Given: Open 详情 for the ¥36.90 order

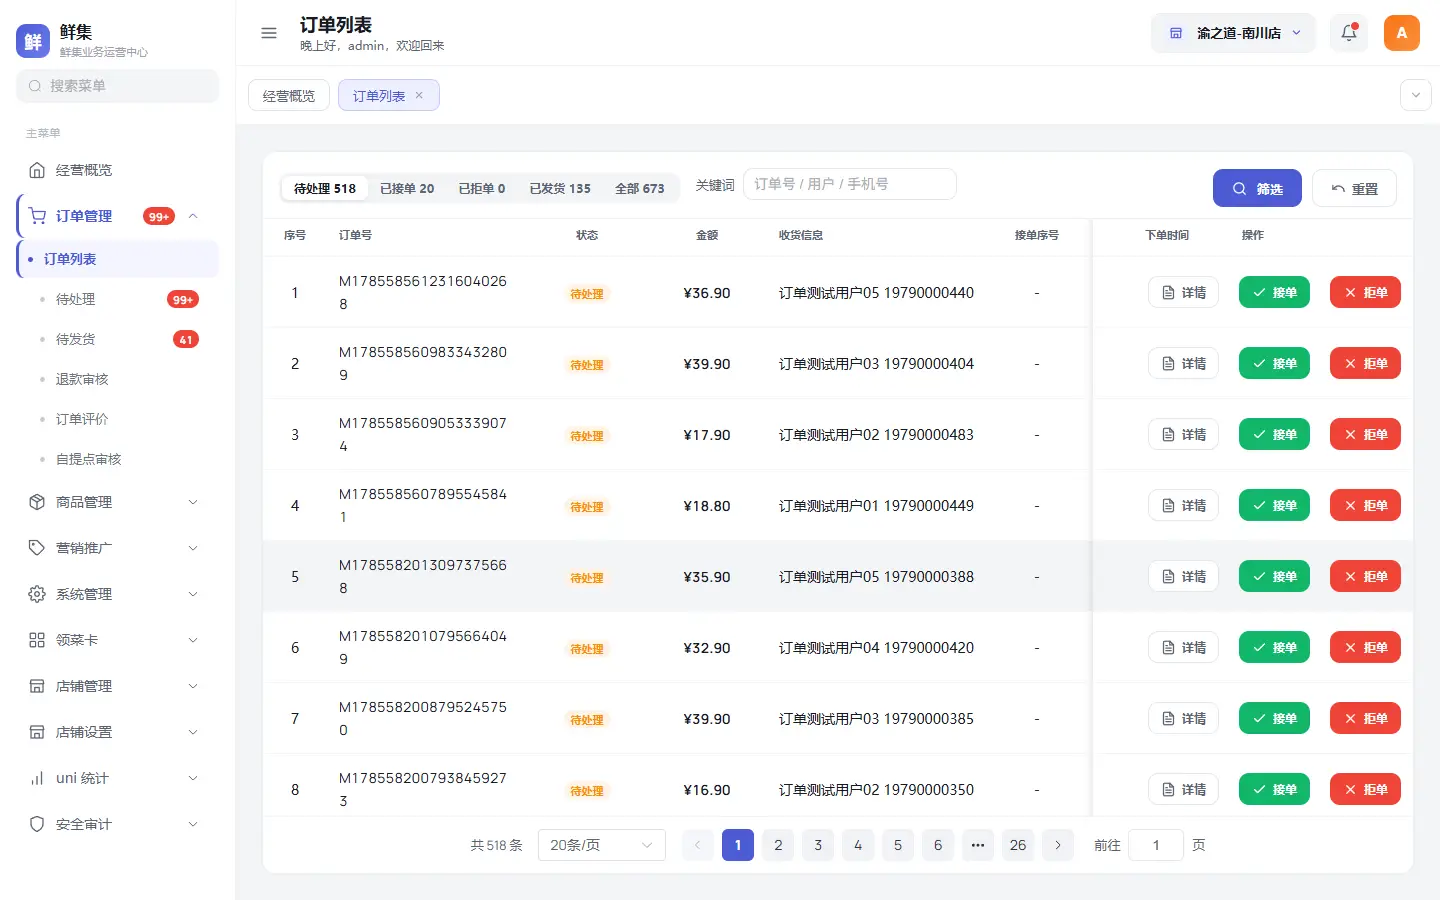Looking at the screenshot, I should click(x=1183, y=292).
